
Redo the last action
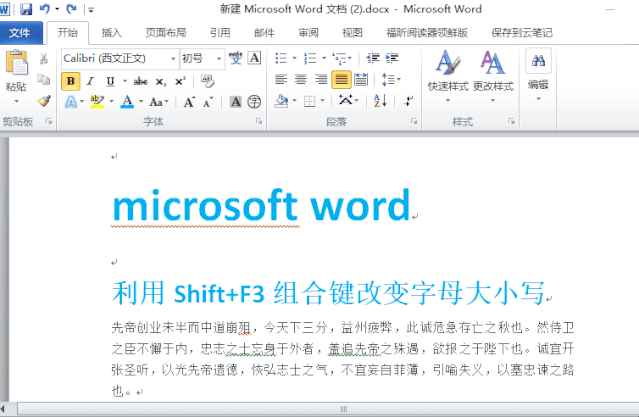[x=71, y=9]
